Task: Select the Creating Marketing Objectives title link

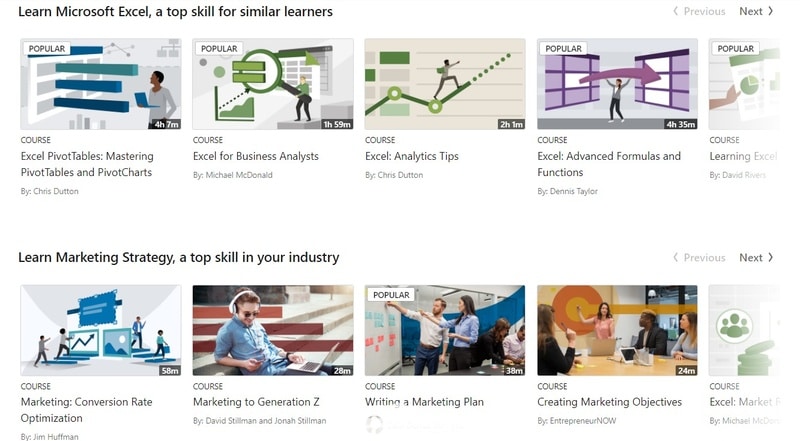Action: pos(609,402)
